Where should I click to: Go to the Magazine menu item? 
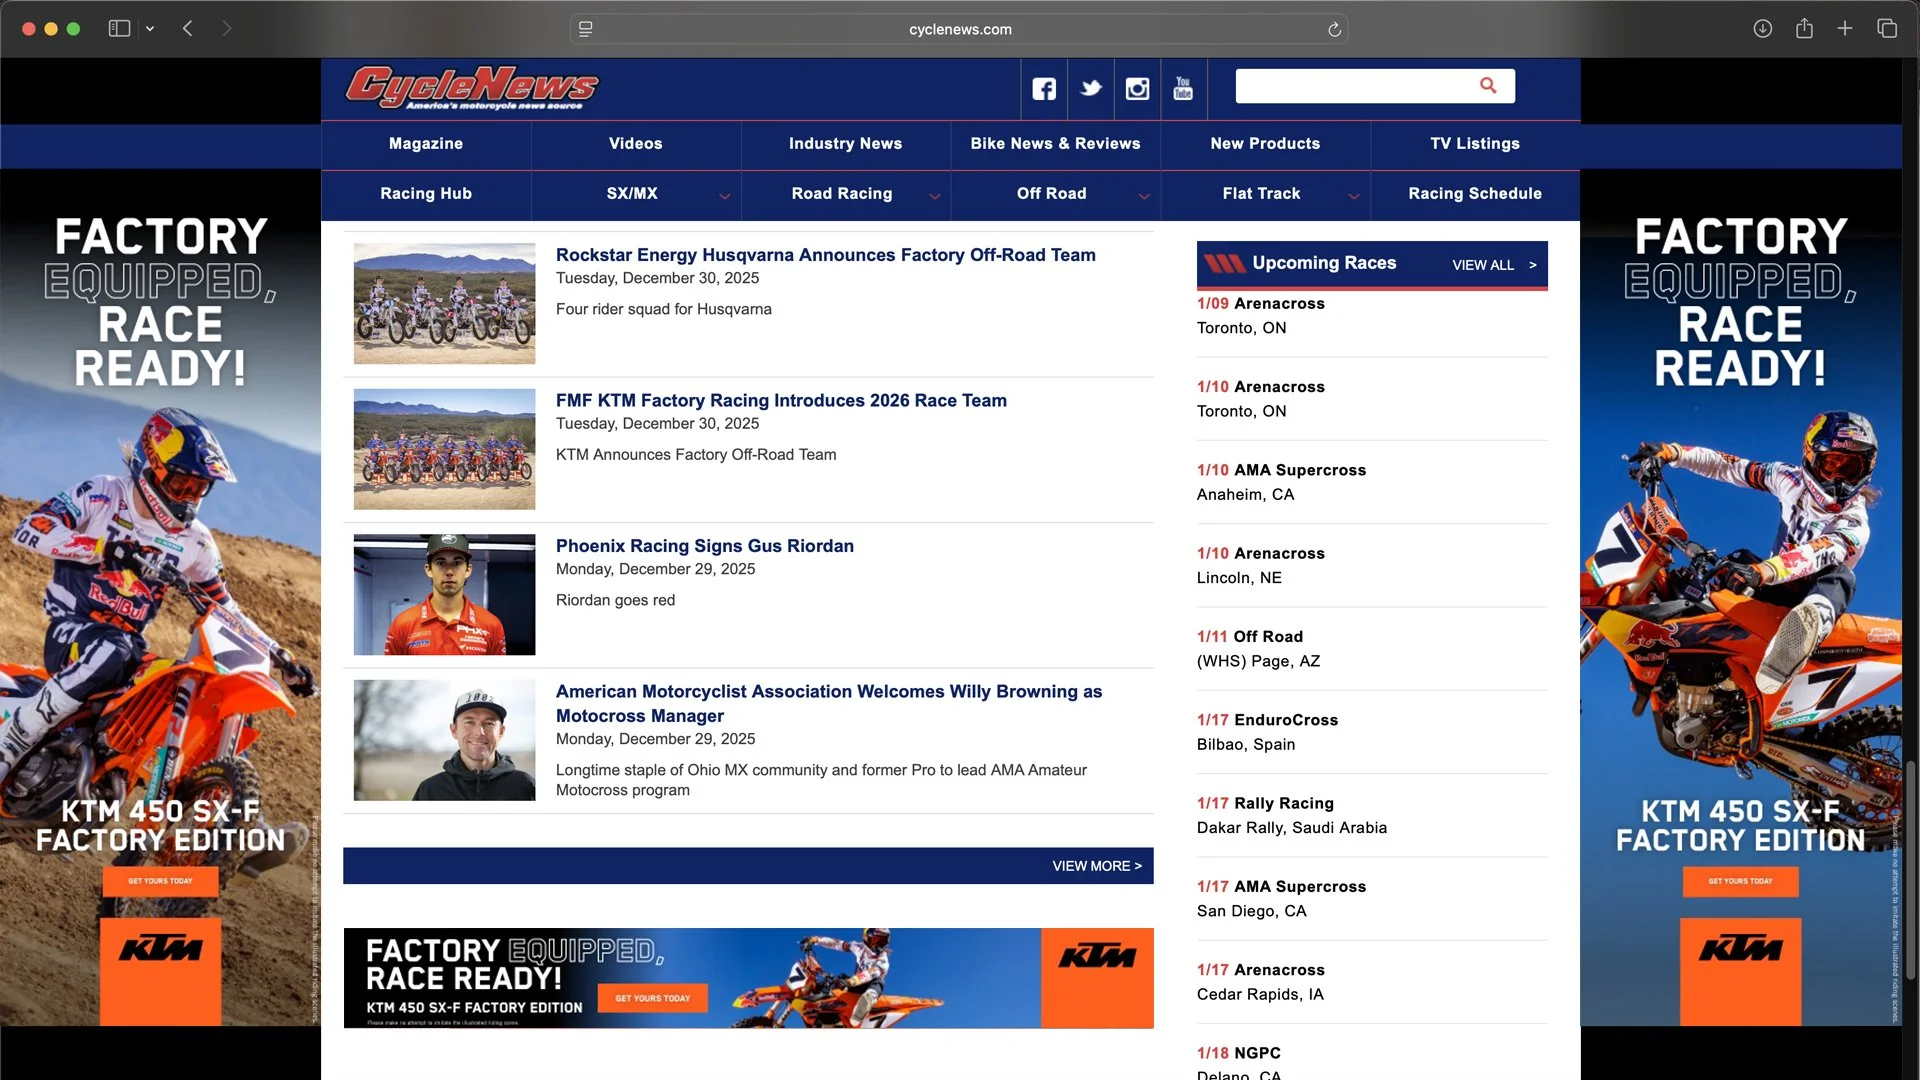coord(426,144)
